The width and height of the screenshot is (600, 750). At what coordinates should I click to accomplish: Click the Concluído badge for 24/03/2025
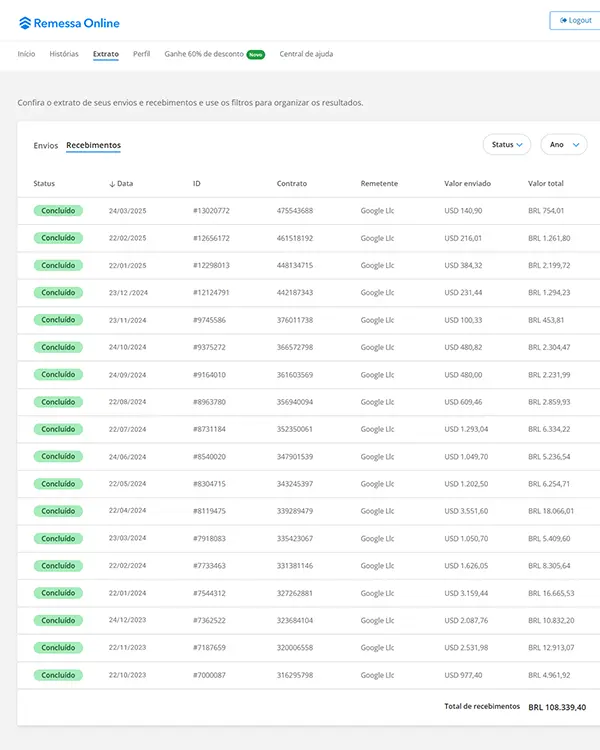pos(58,211)
